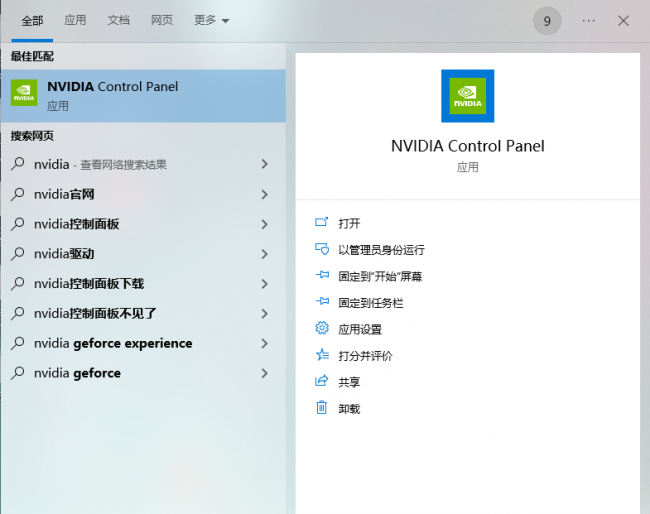
Task: Switch to the 文档 tab
Action: 119,20
